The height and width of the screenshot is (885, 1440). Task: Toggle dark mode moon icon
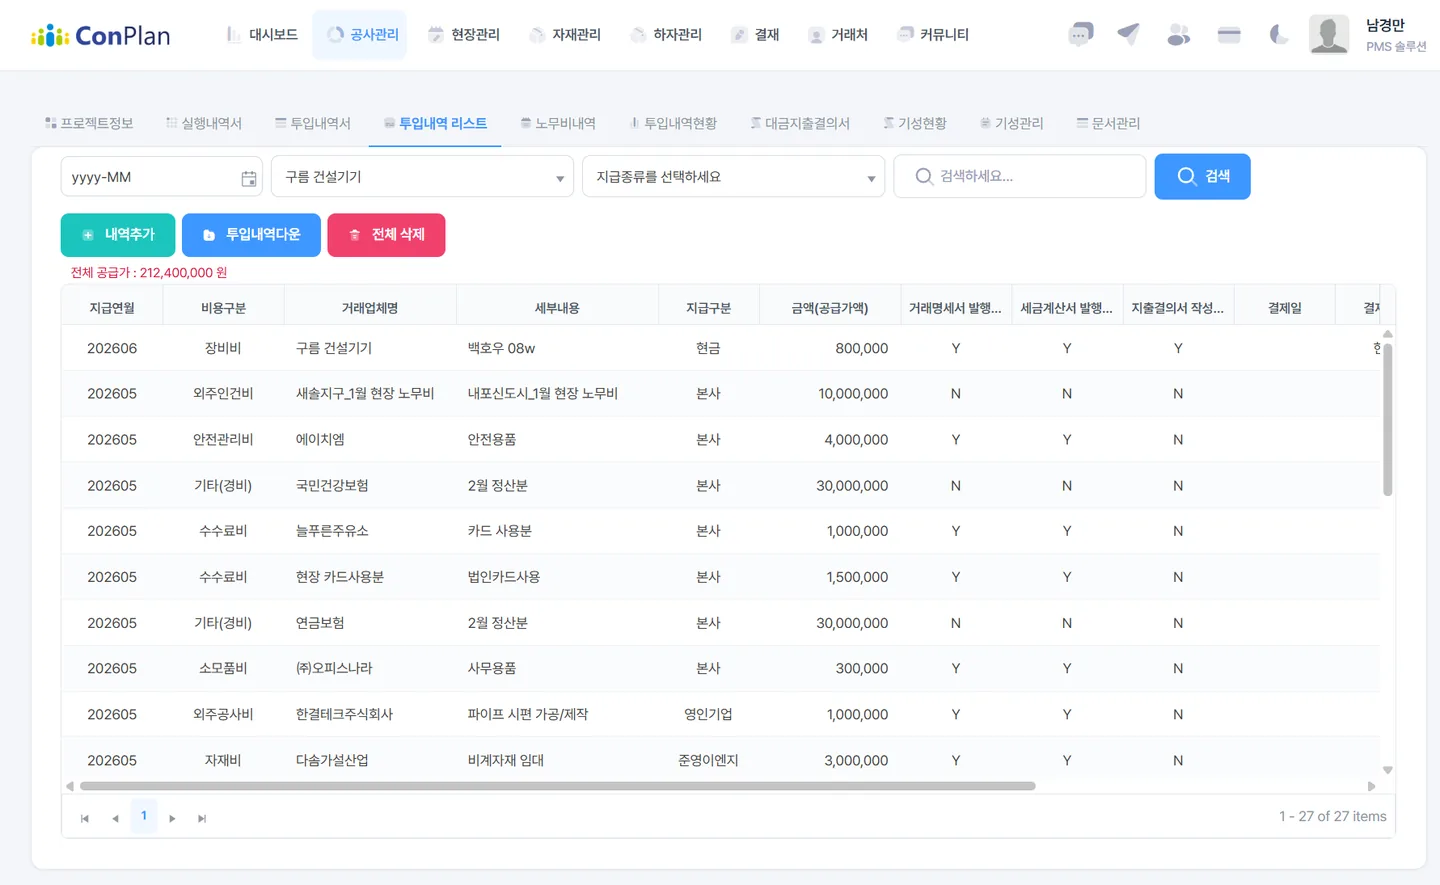click(1278, 34)
